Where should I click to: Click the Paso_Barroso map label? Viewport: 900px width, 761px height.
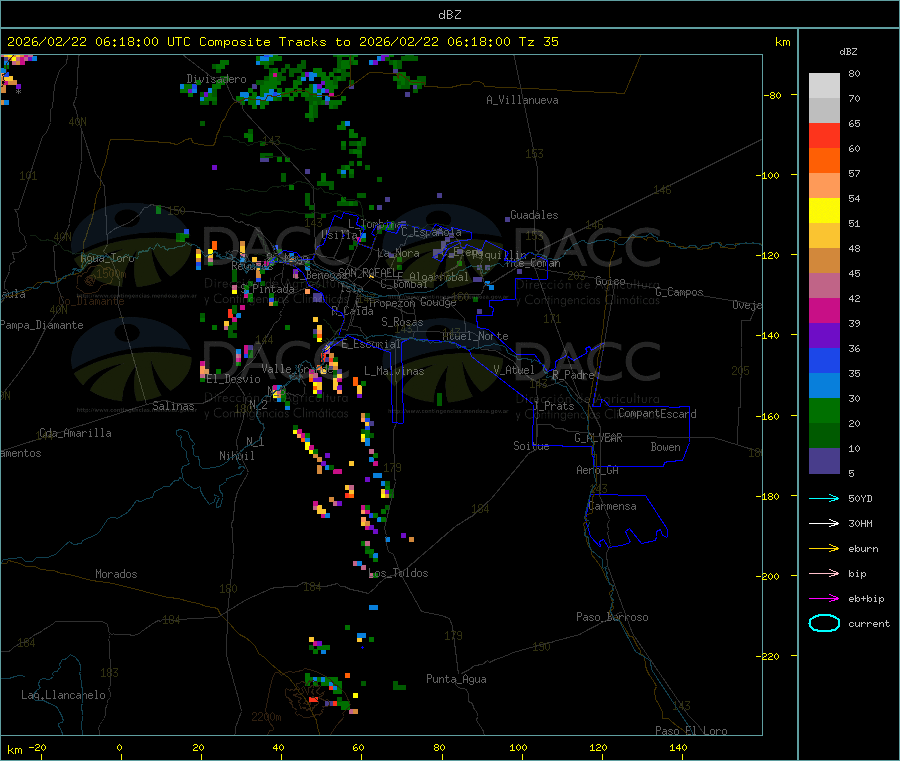612,617
